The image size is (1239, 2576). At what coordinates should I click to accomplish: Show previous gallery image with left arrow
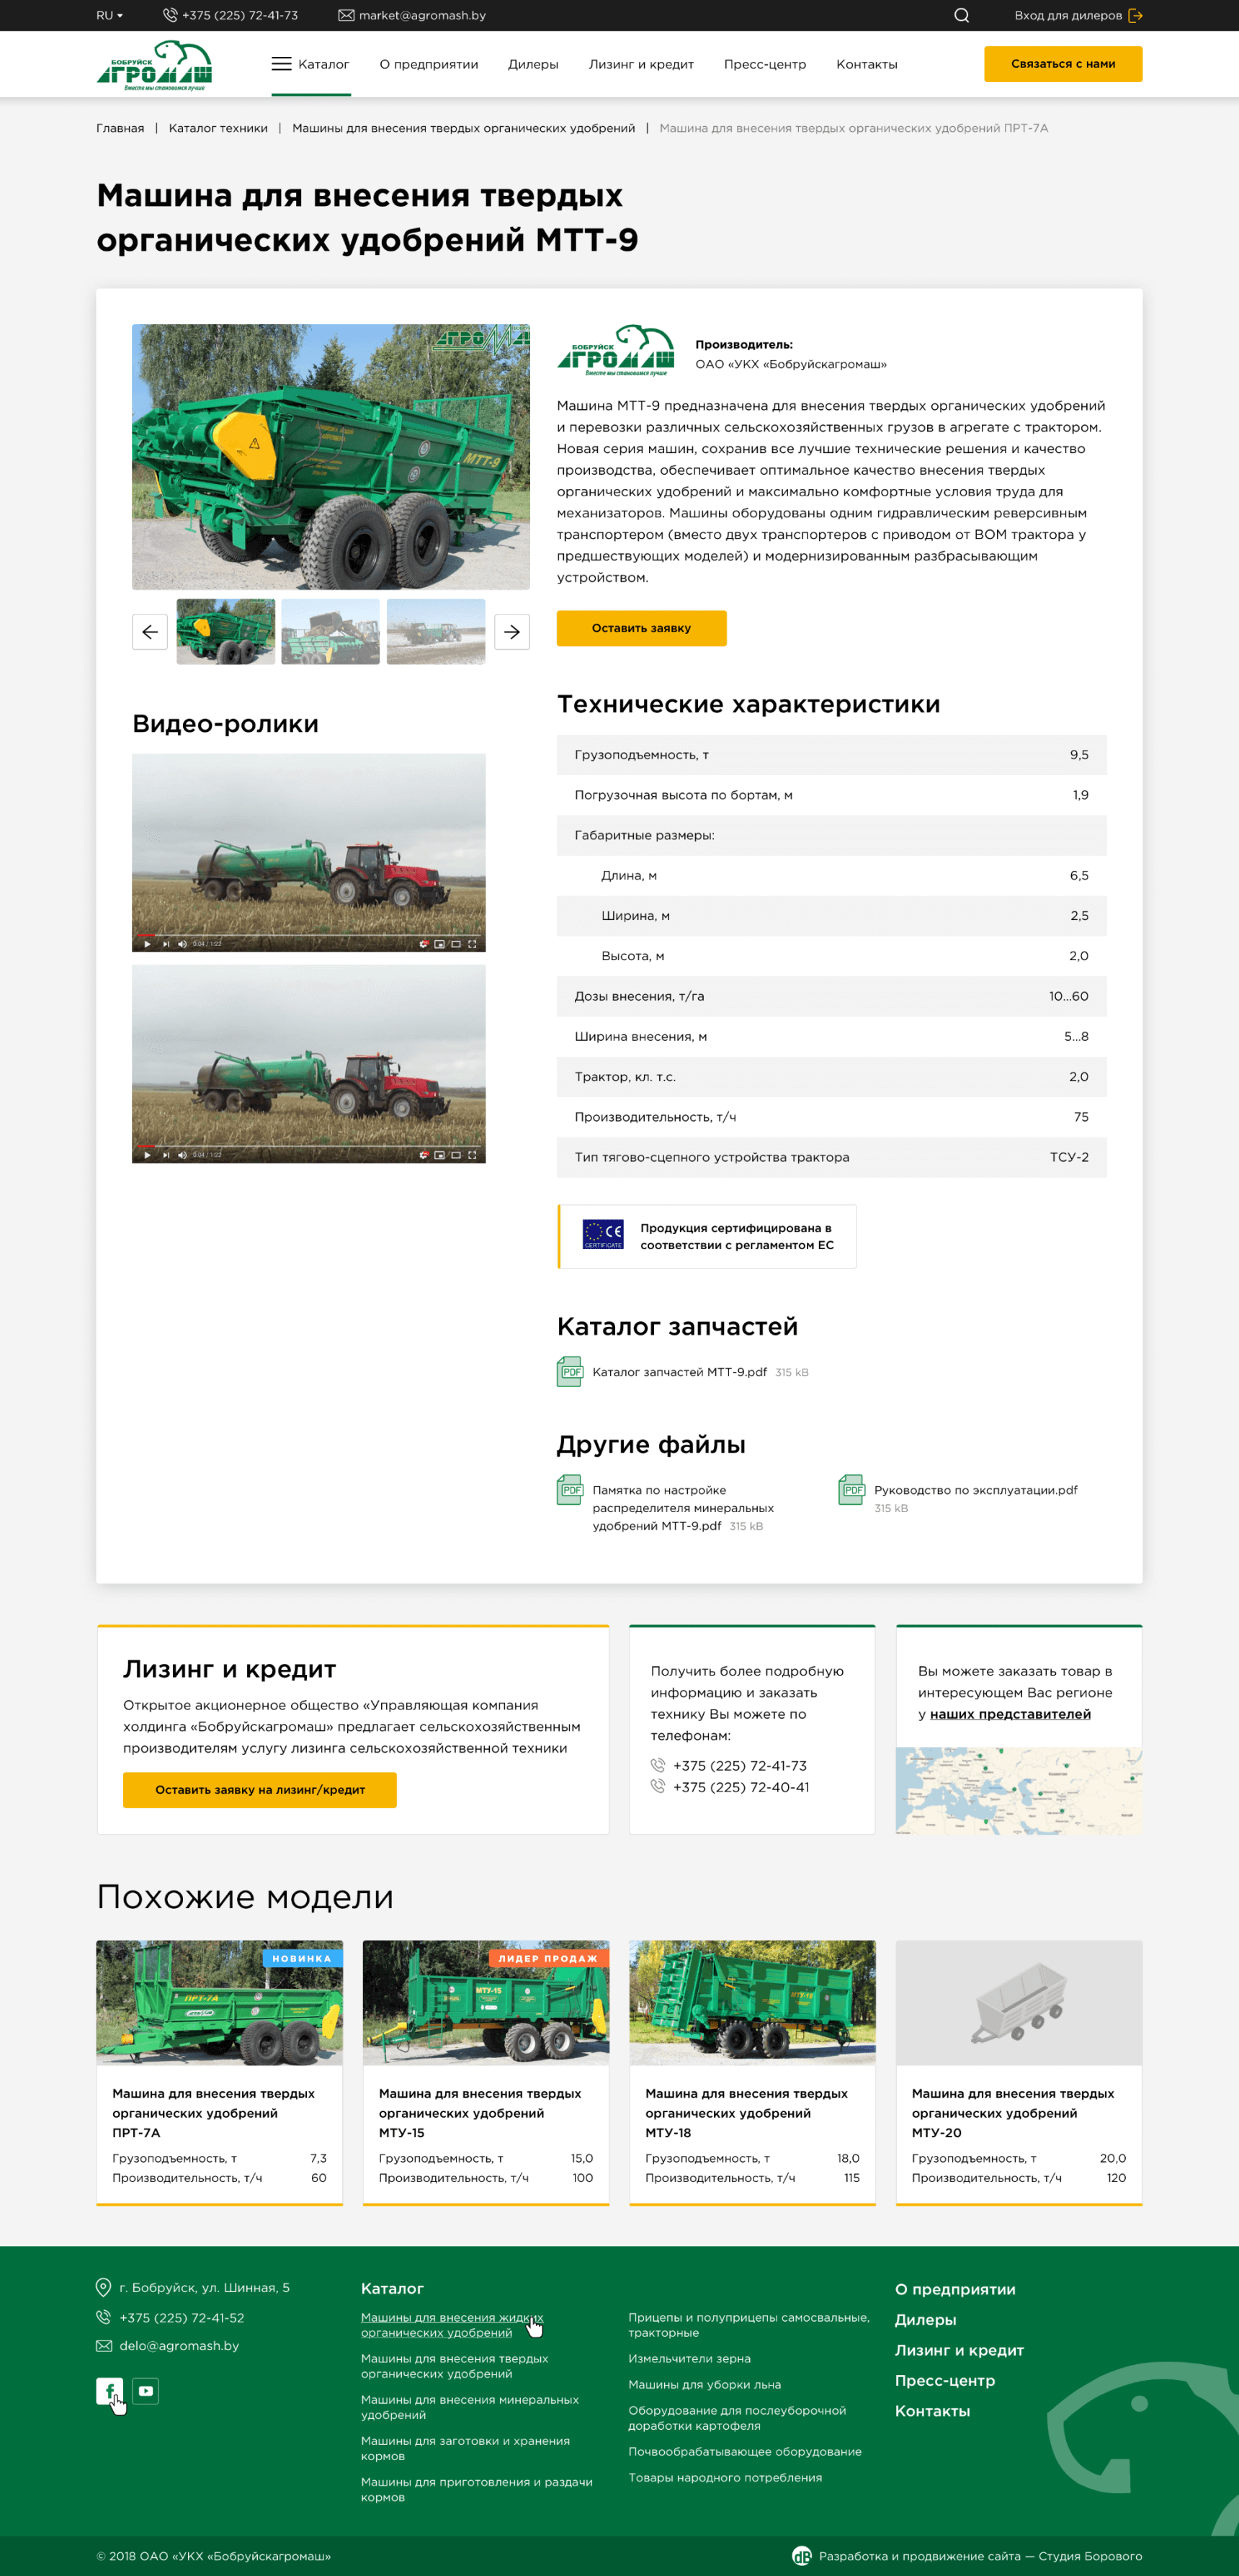point(150,632)
